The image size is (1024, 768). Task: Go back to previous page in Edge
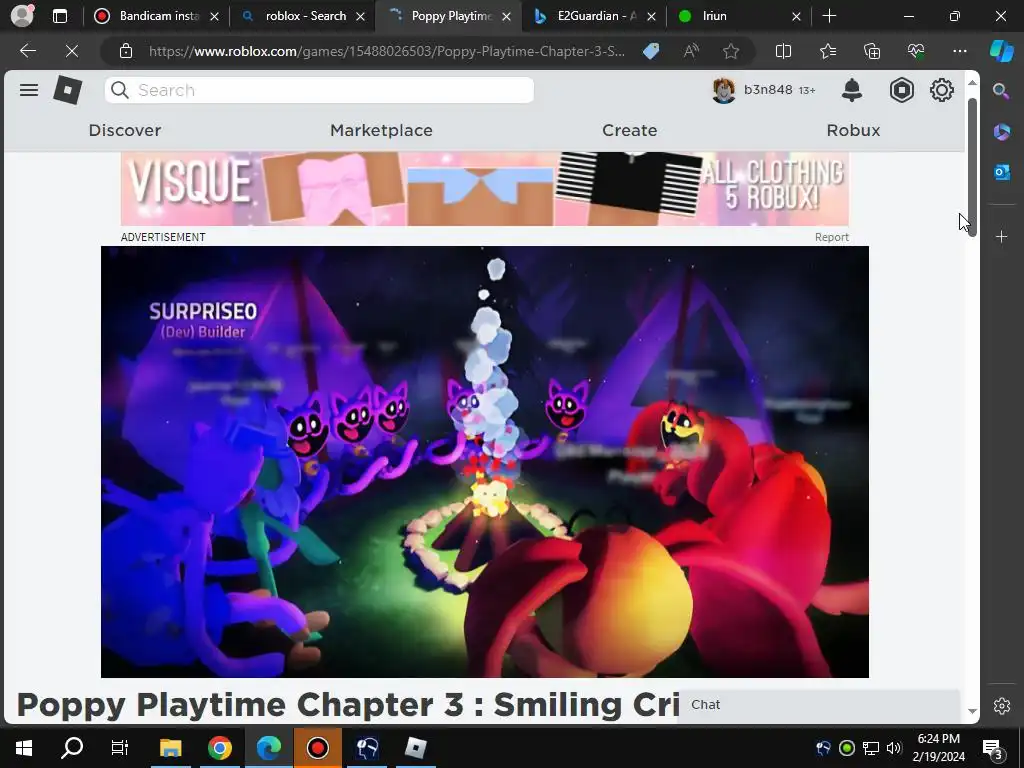[28, 51]
